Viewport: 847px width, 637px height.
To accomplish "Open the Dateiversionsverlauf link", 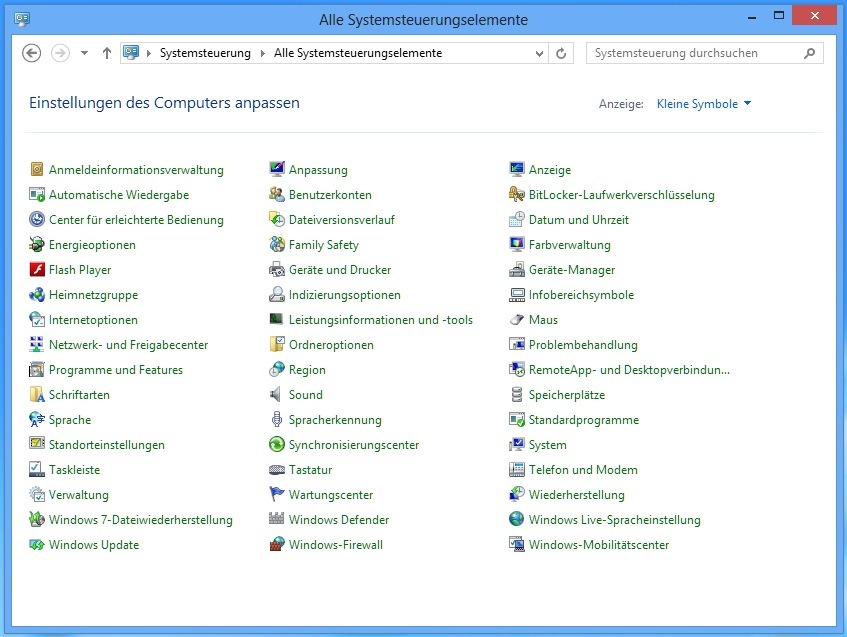I will (341, 220).
